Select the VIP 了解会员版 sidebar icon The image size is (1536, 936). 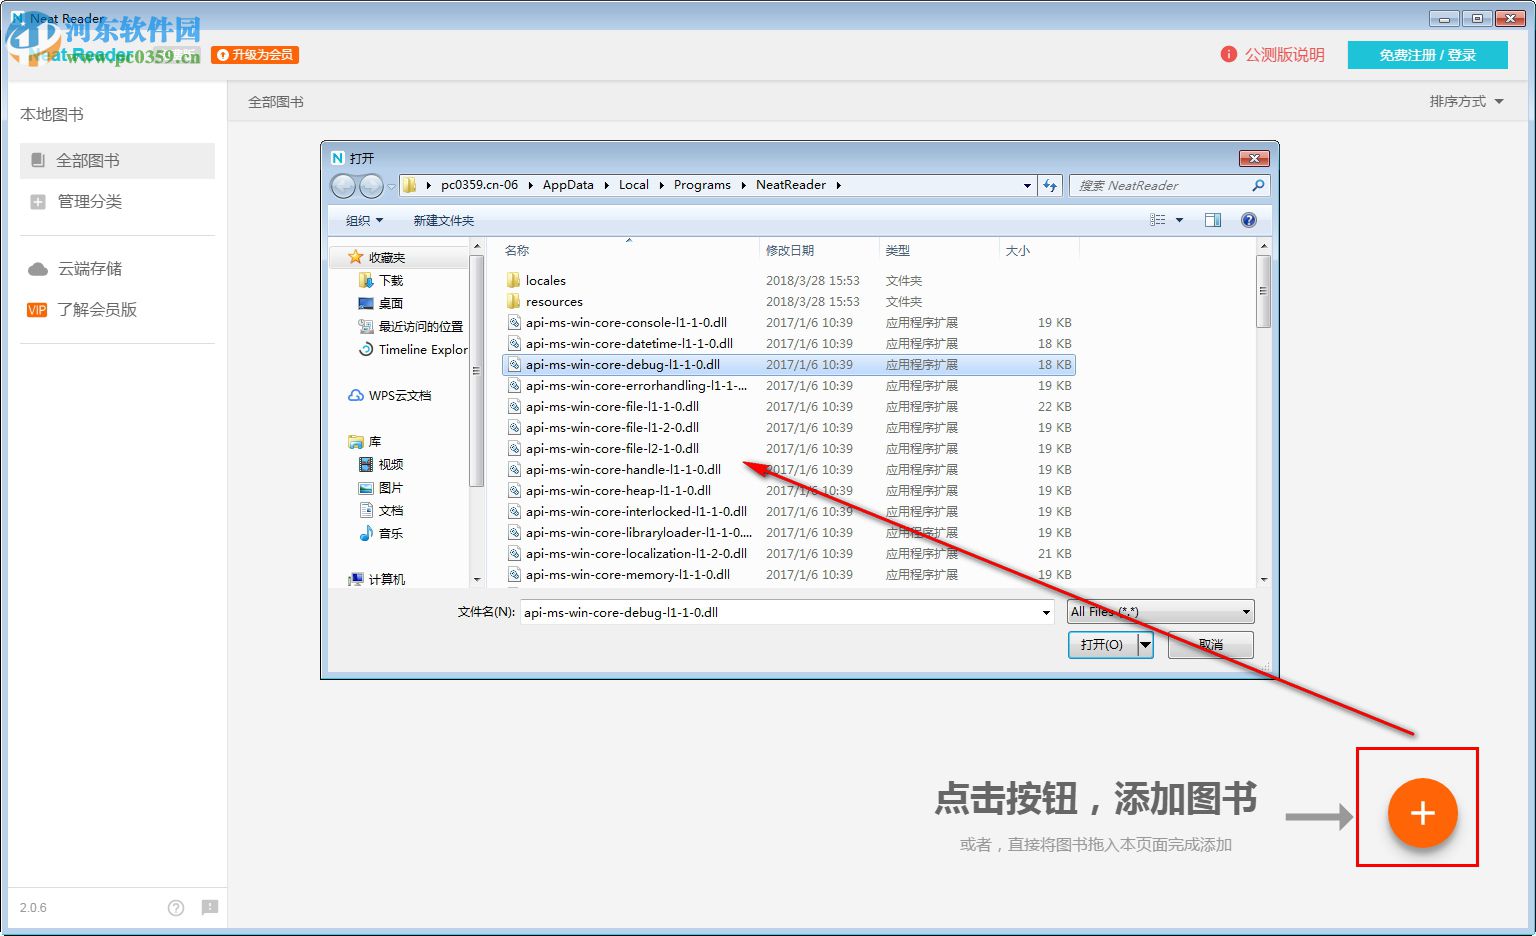coord(36,310)
